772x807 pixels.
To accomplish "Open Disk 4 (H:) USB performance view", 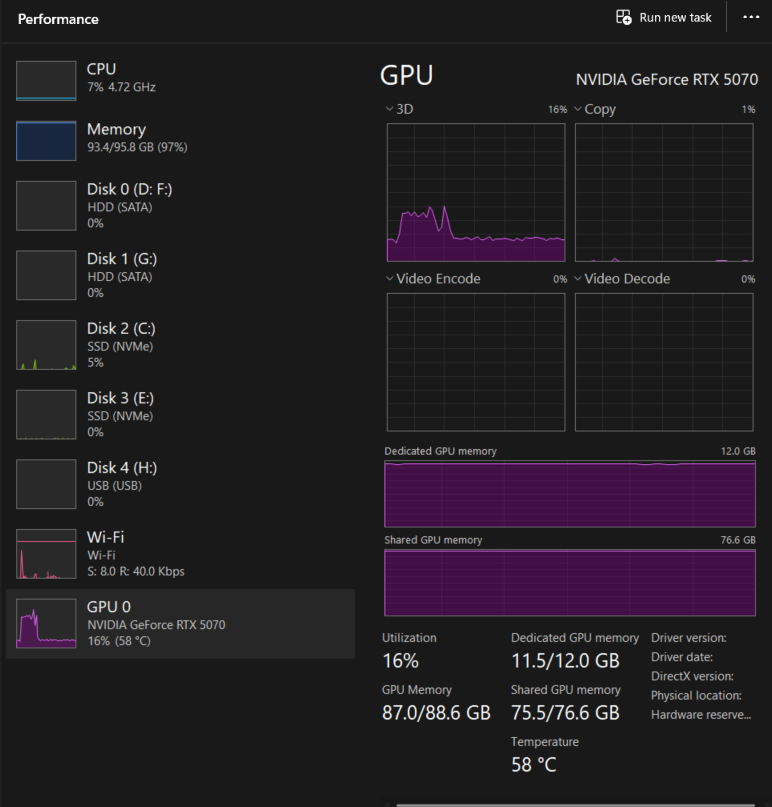I will coord(180,484).
